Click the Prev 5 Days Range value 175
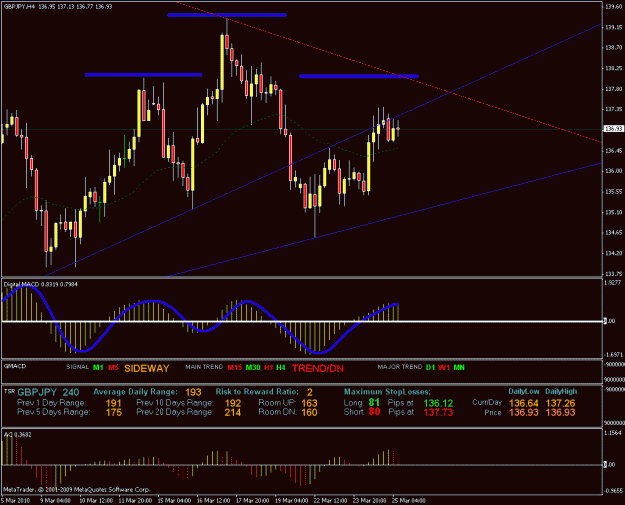The width and height of the screenshot is (625, 505). [114, 412]
